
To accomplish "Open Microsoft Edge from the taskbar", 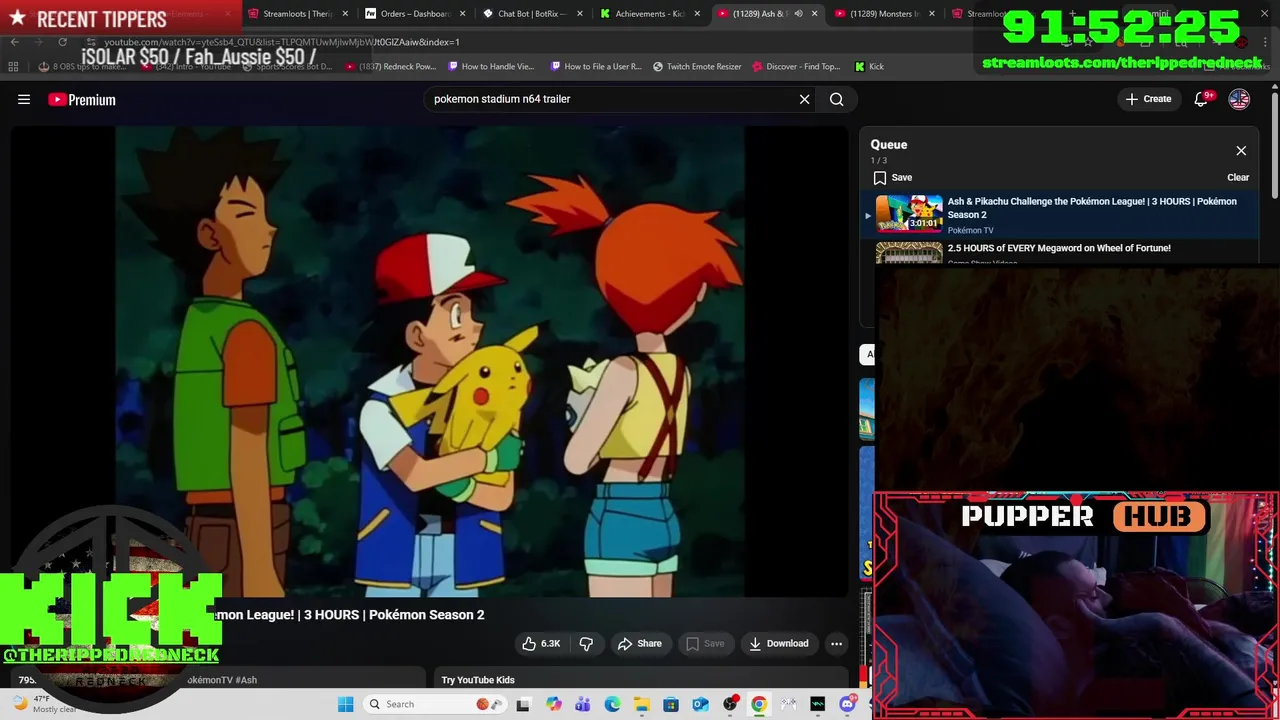I will (x=612, y=704).
